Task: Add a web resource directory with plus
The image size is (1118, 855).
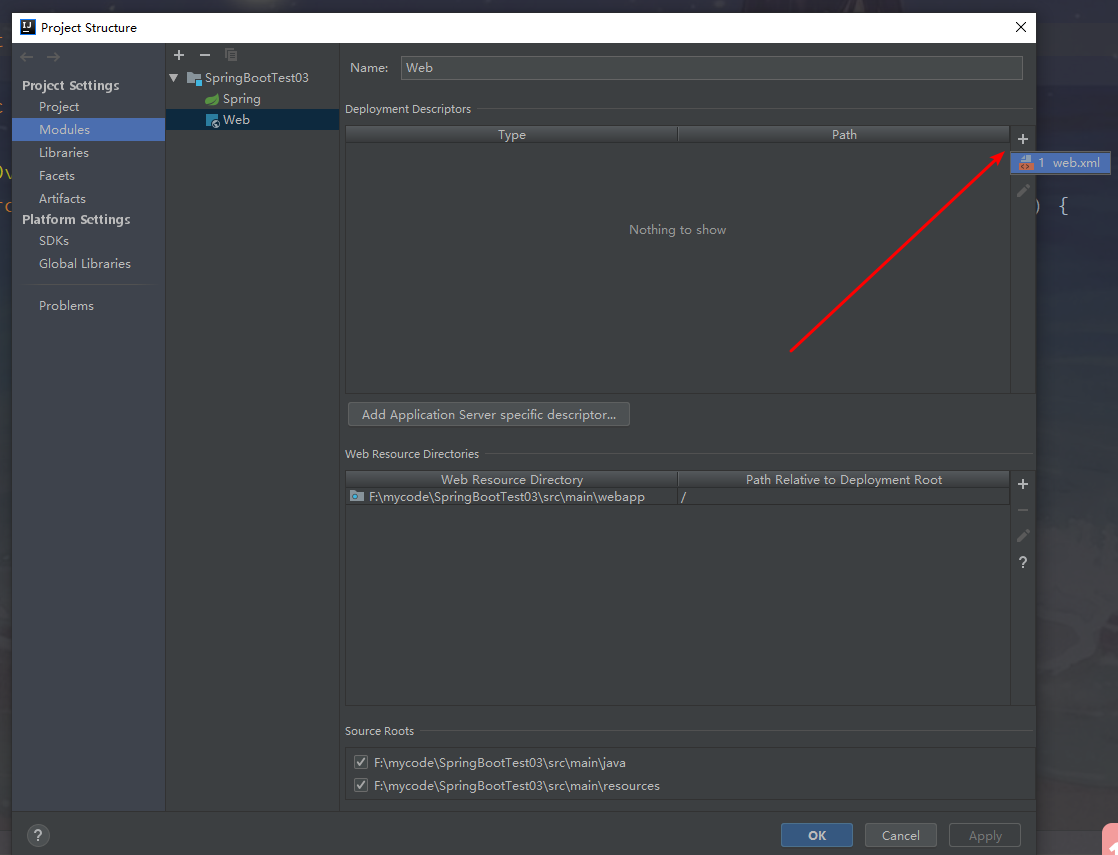Action: click(1022, 484)
